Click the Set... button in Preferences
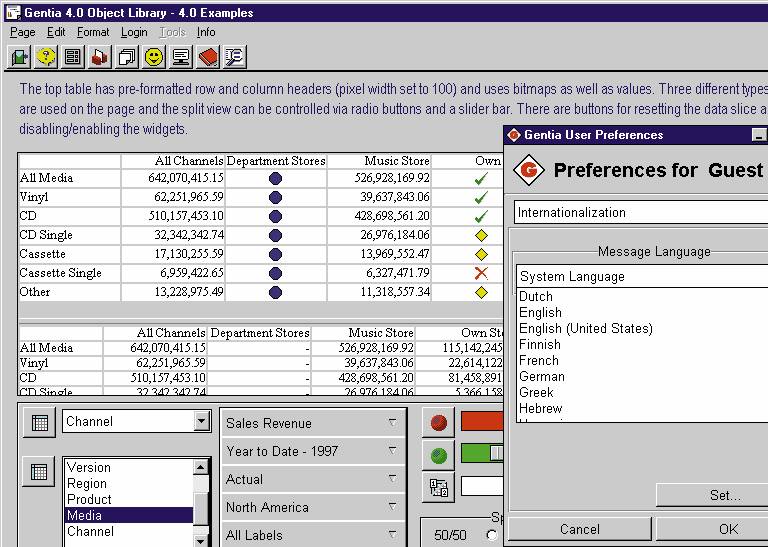Image resolution: width=768 pixels, height=547 pixels. point(712,495)
